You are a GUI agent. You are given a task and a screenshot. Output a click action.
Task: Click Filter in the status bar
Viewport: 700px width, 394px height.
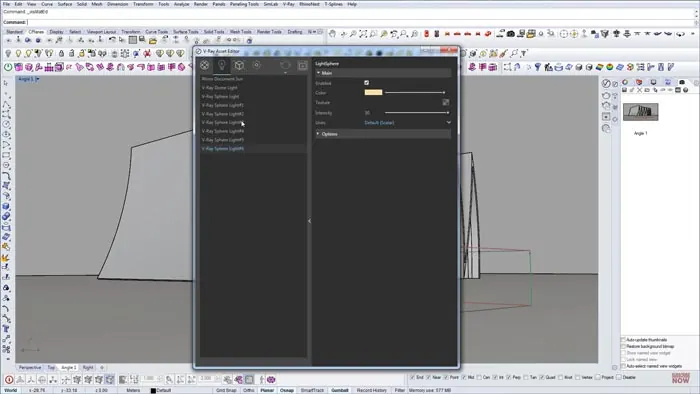[x=400, y=390]
